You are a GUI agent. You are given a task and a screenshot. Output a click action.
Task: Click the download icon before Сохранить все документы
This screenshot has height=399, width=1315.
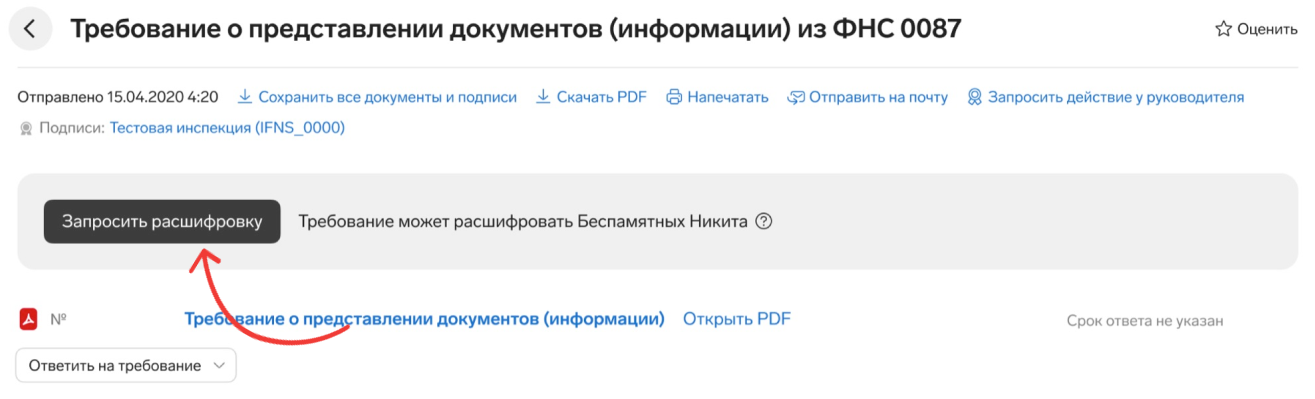coord(245,97)
